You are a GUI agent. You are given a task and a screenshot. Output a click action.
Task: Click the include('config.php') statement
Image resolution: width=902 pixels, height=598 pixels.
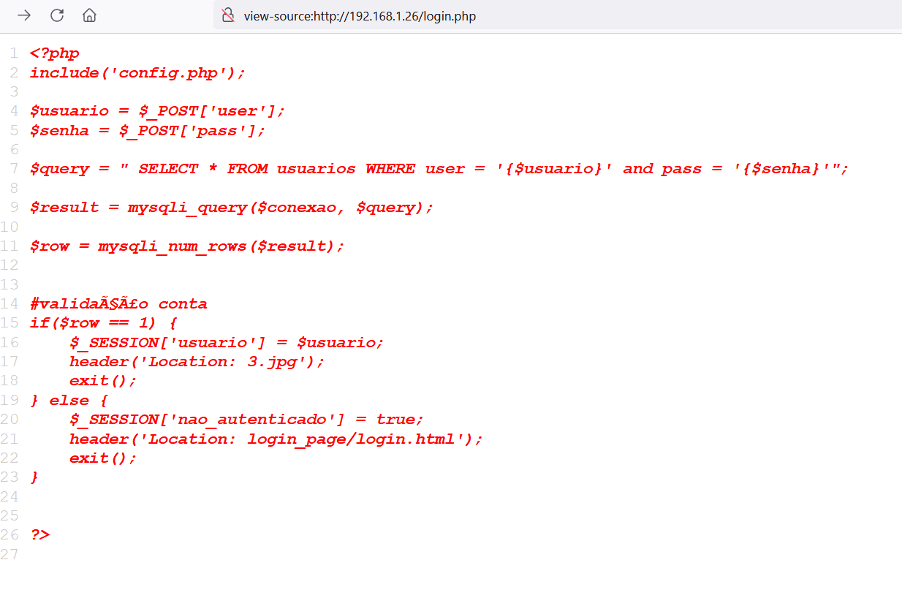pos(137,72)
